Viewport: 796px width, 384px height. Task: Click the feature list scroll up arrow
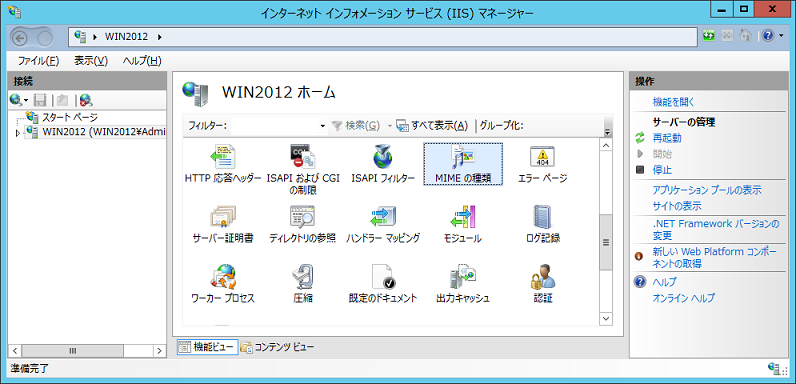coord(606,146)
